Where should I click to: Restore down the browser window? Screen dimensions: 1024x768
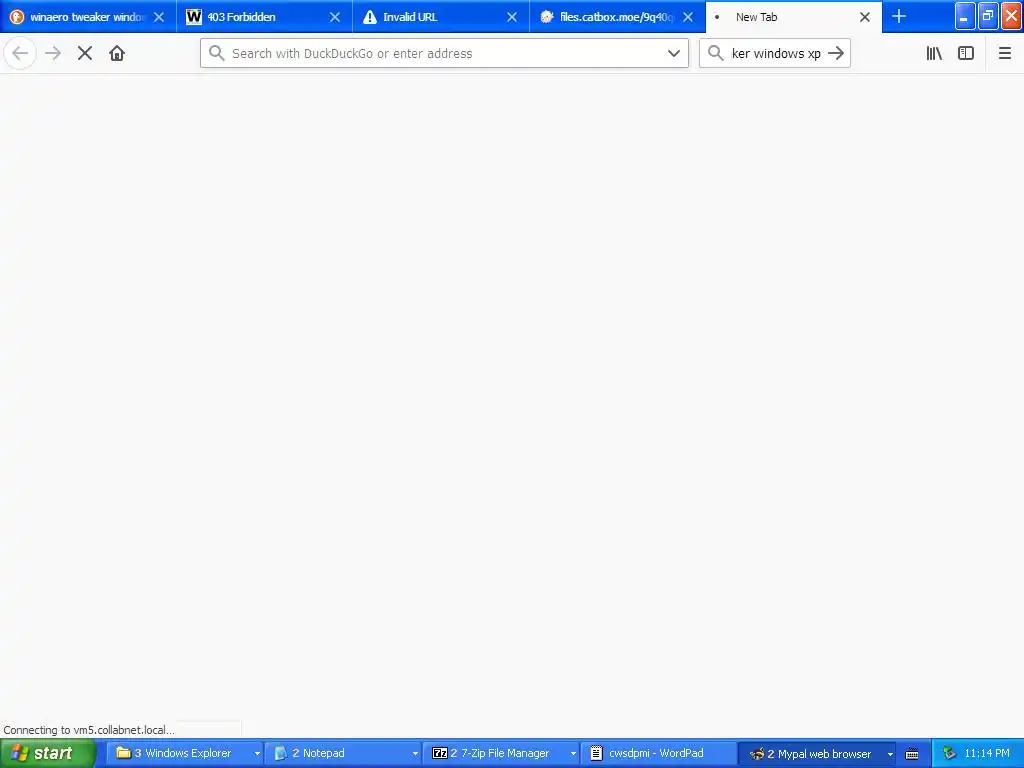click(x=988, y=17)
